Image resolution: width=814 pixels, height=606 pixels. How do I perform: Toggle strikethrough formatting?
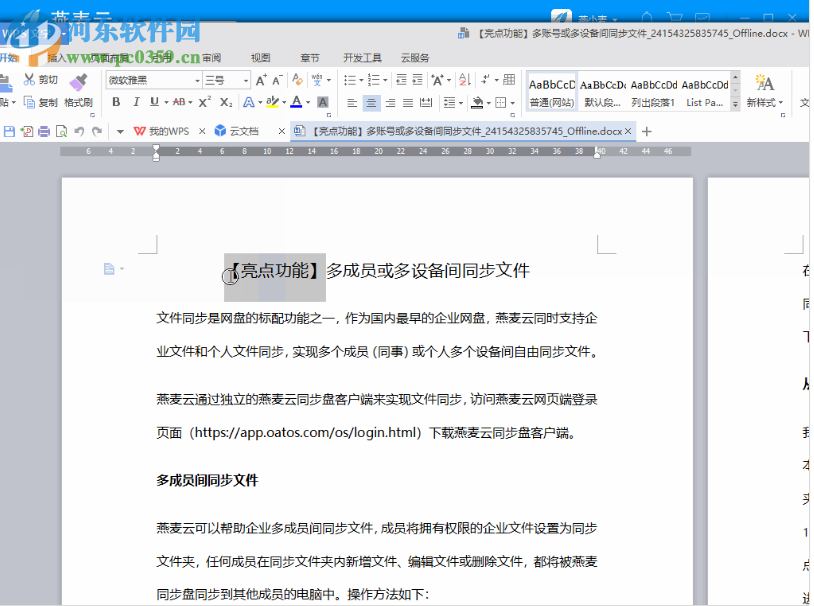coord(177,103)
